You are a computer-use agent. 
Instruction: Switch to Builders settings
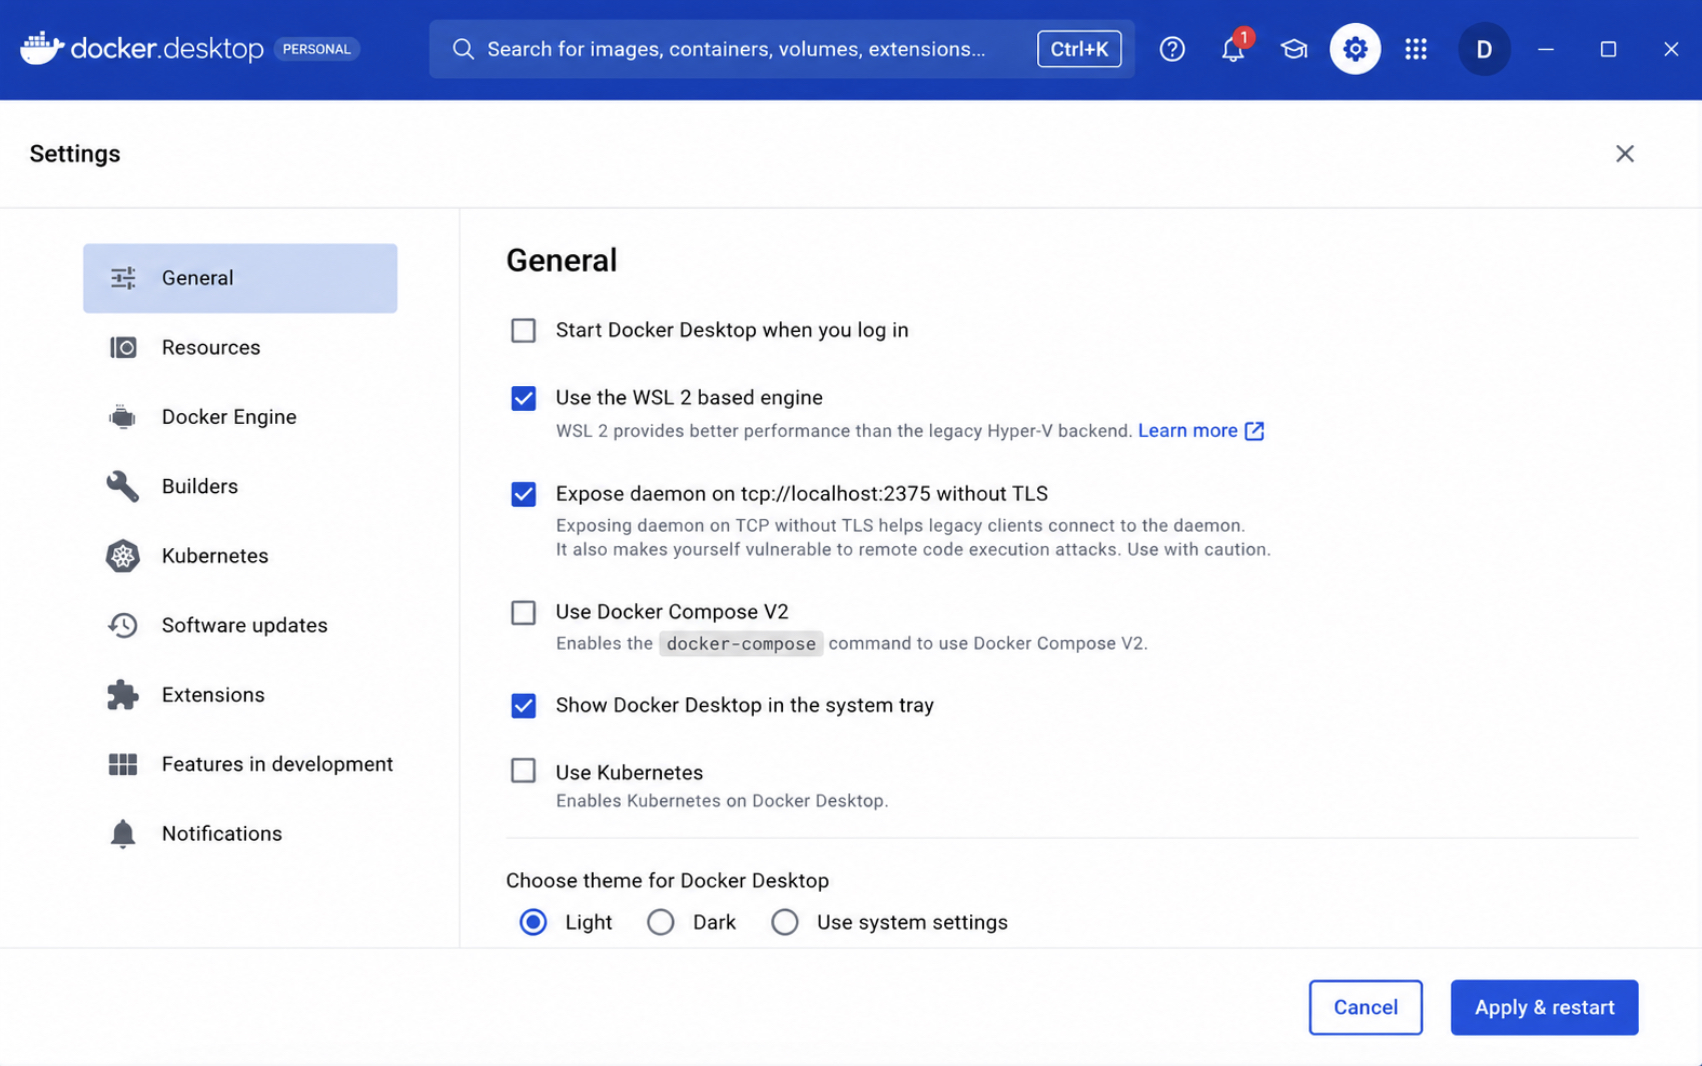point(240,486)
